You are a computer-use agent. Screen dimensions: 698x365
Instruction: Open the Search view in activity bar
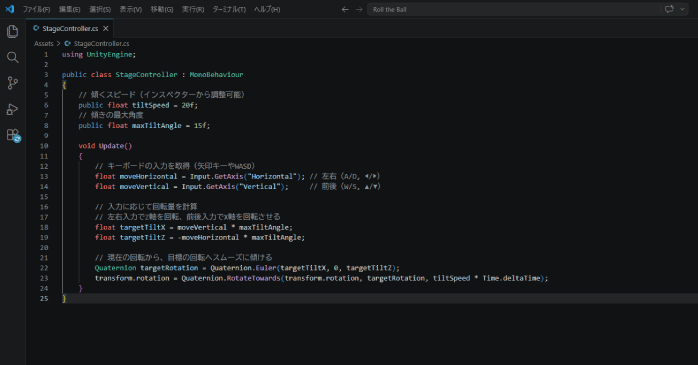click(12, 57)
